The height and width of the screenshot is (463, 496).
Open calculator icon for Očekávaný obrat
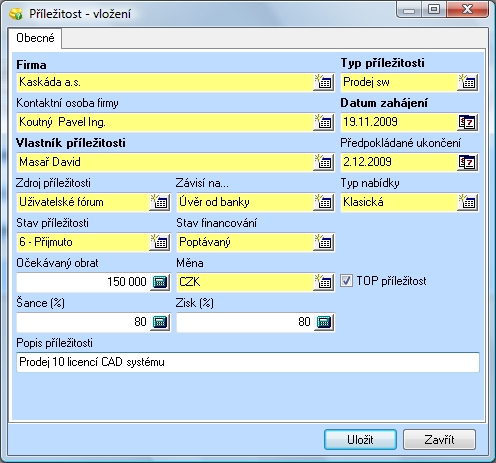160,282
